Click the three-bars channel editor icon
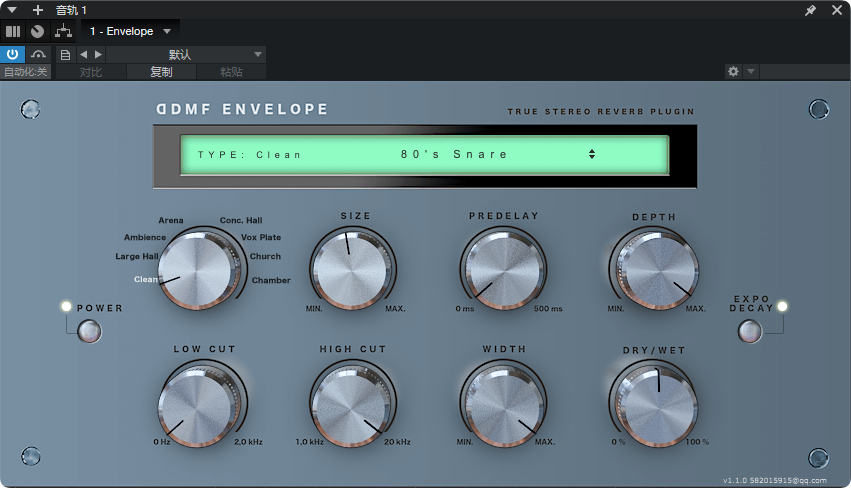 pos(13,31)
